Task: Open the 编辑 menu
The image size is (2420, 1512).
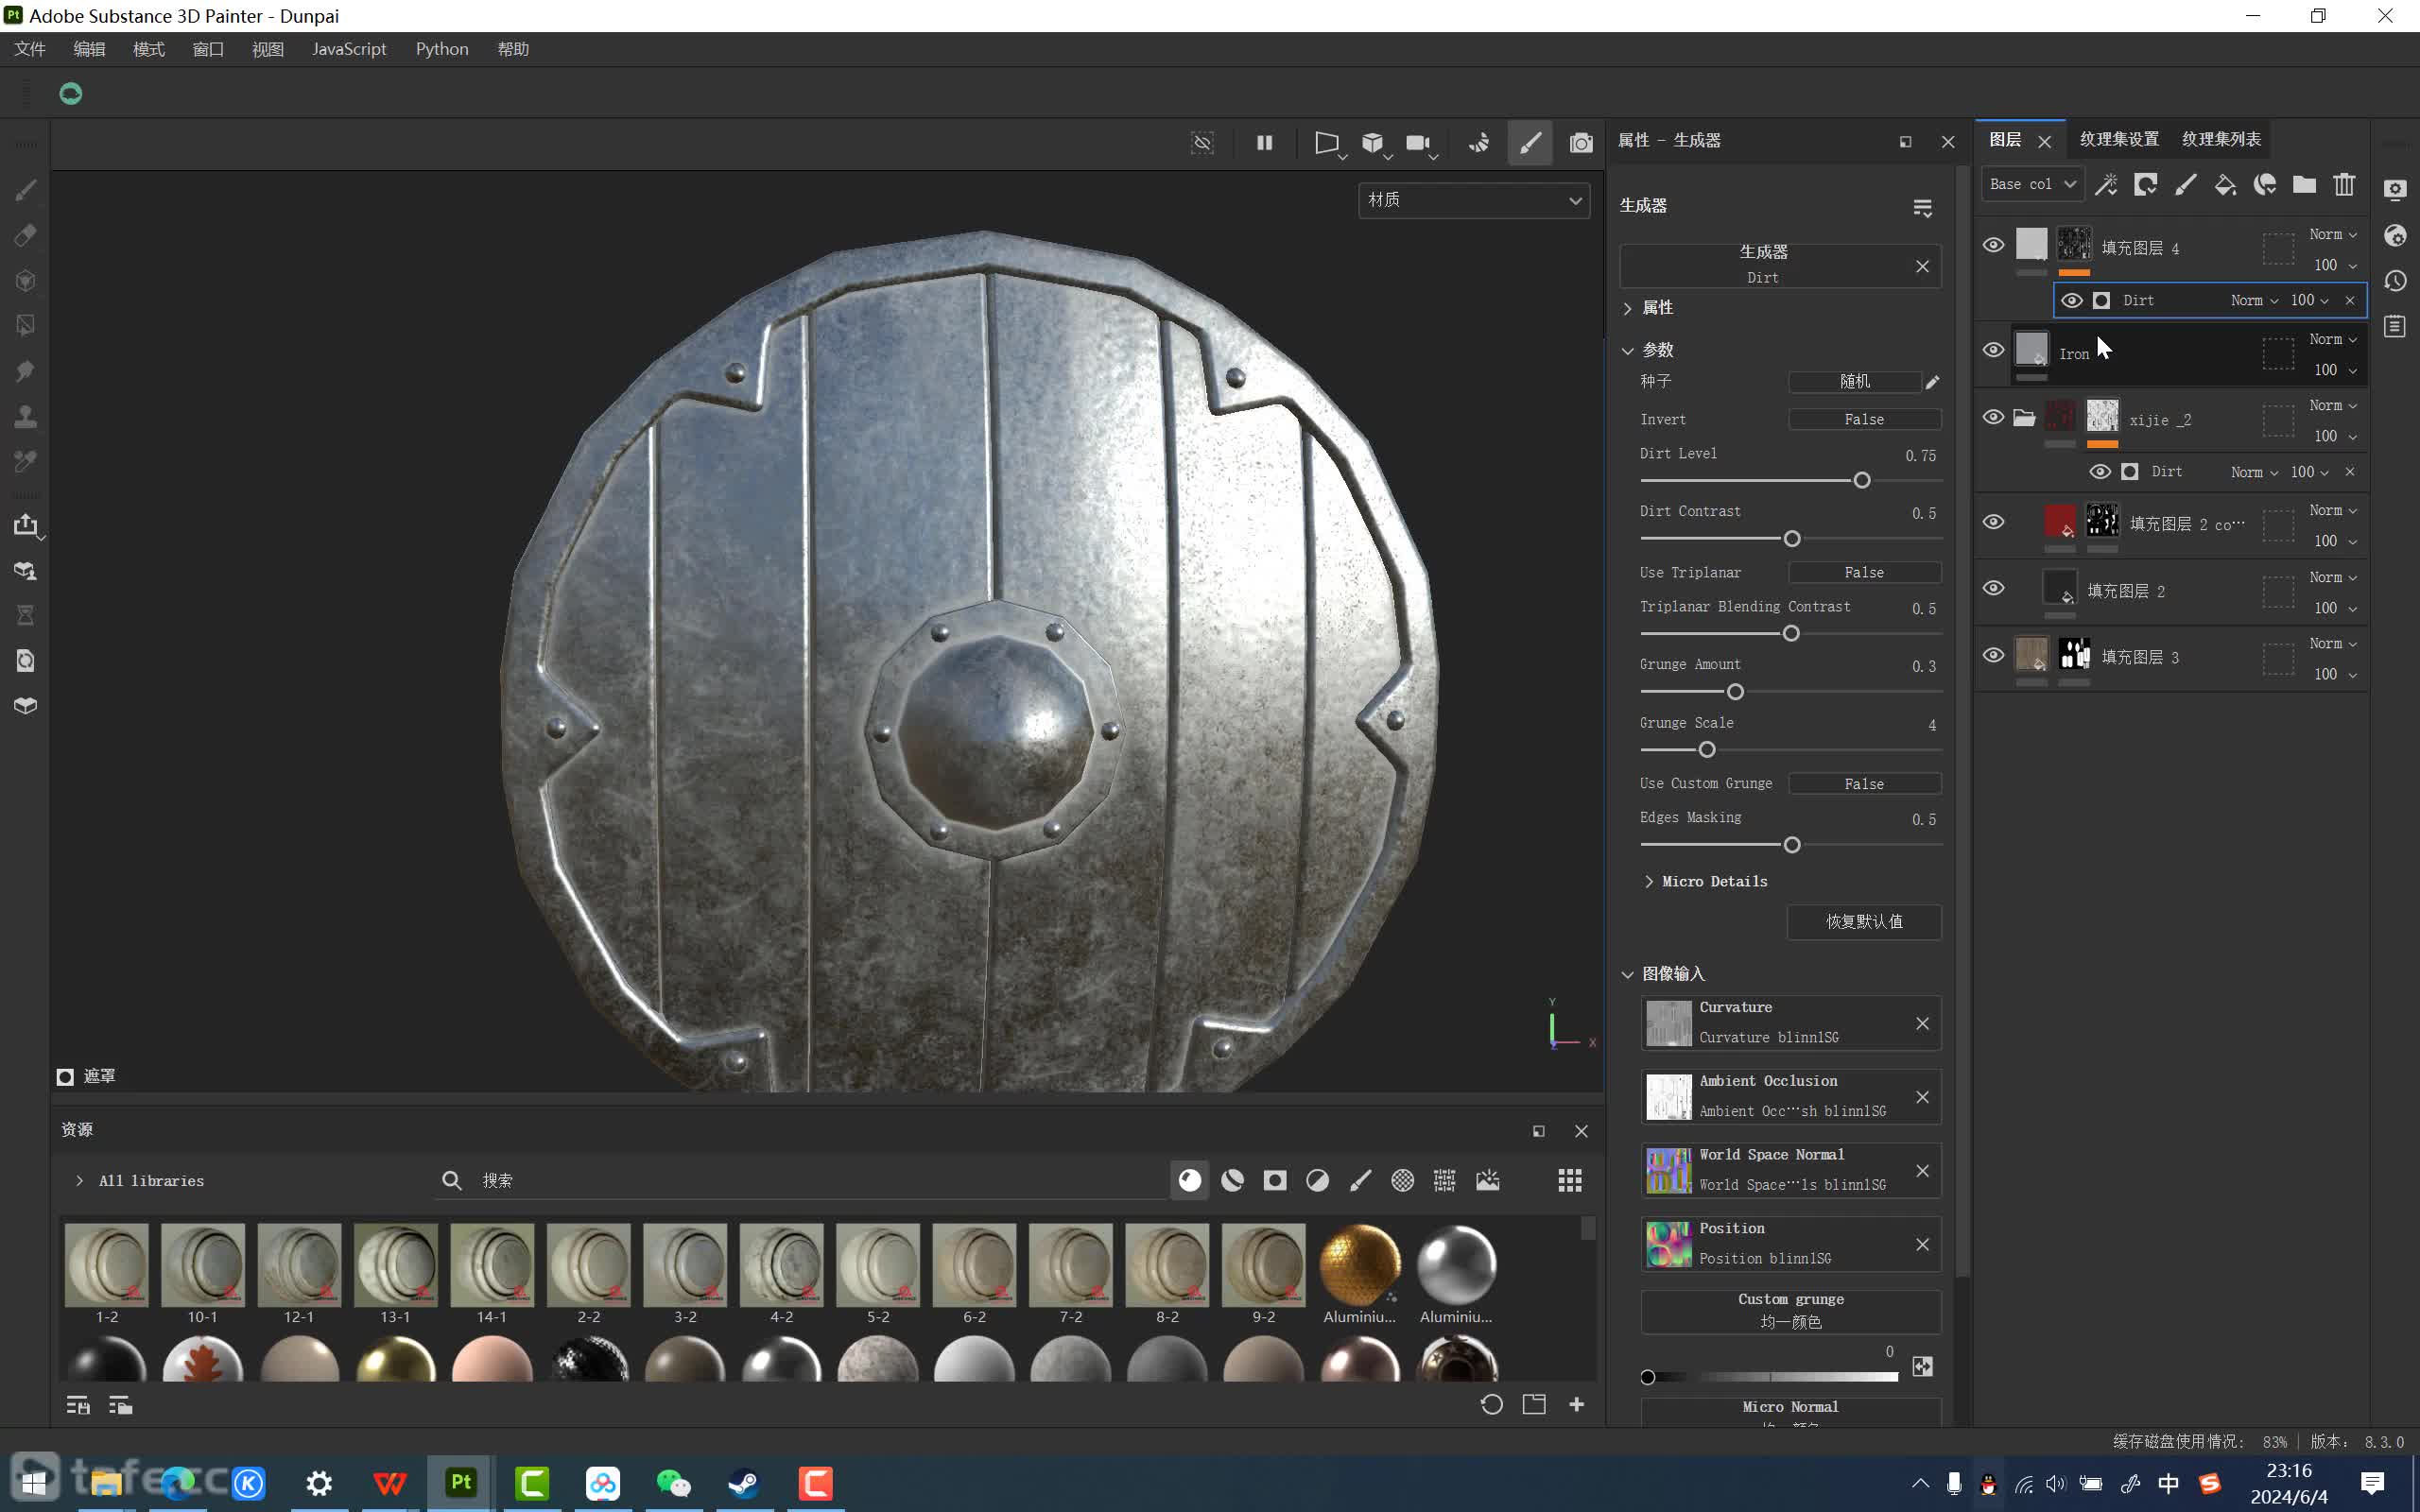Action: point(89,49)
